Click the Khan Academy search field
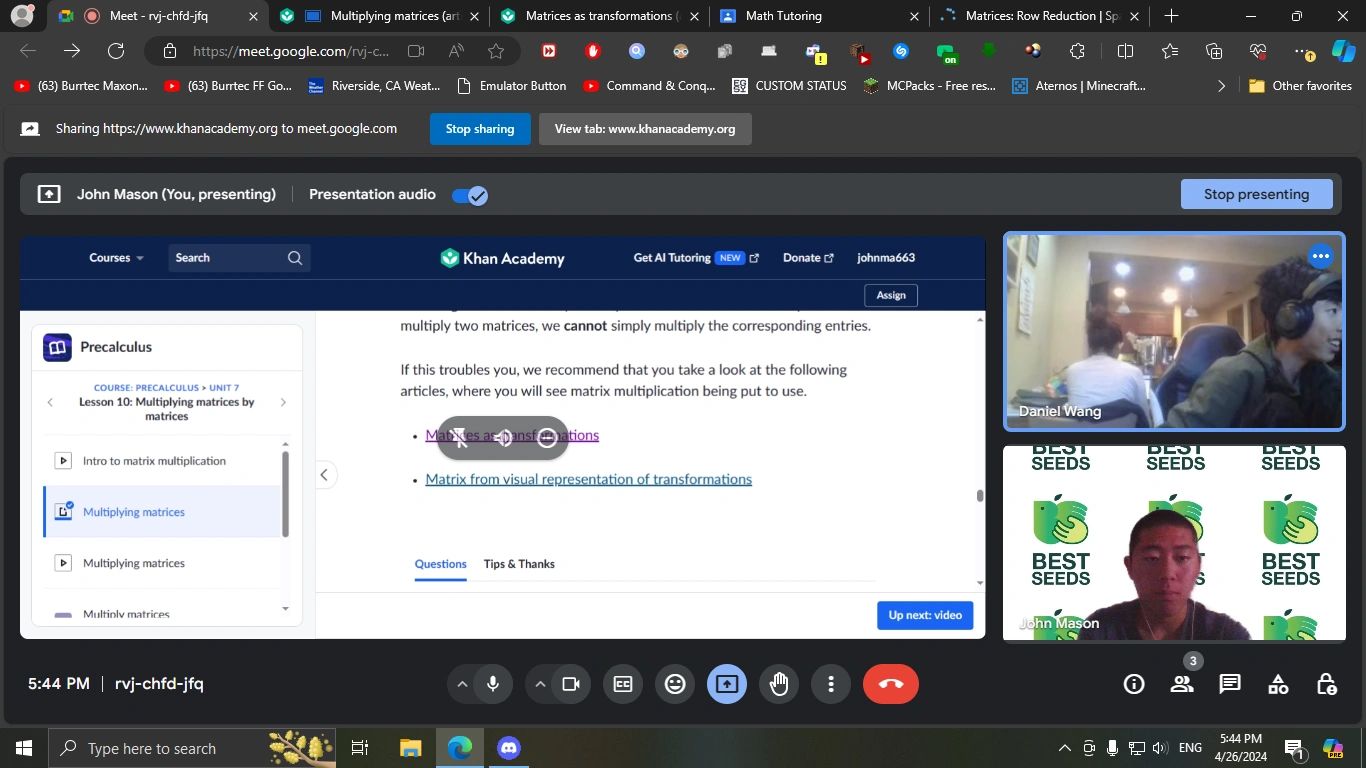Viewport: 1366px width, 768px height. click(228, 258)
